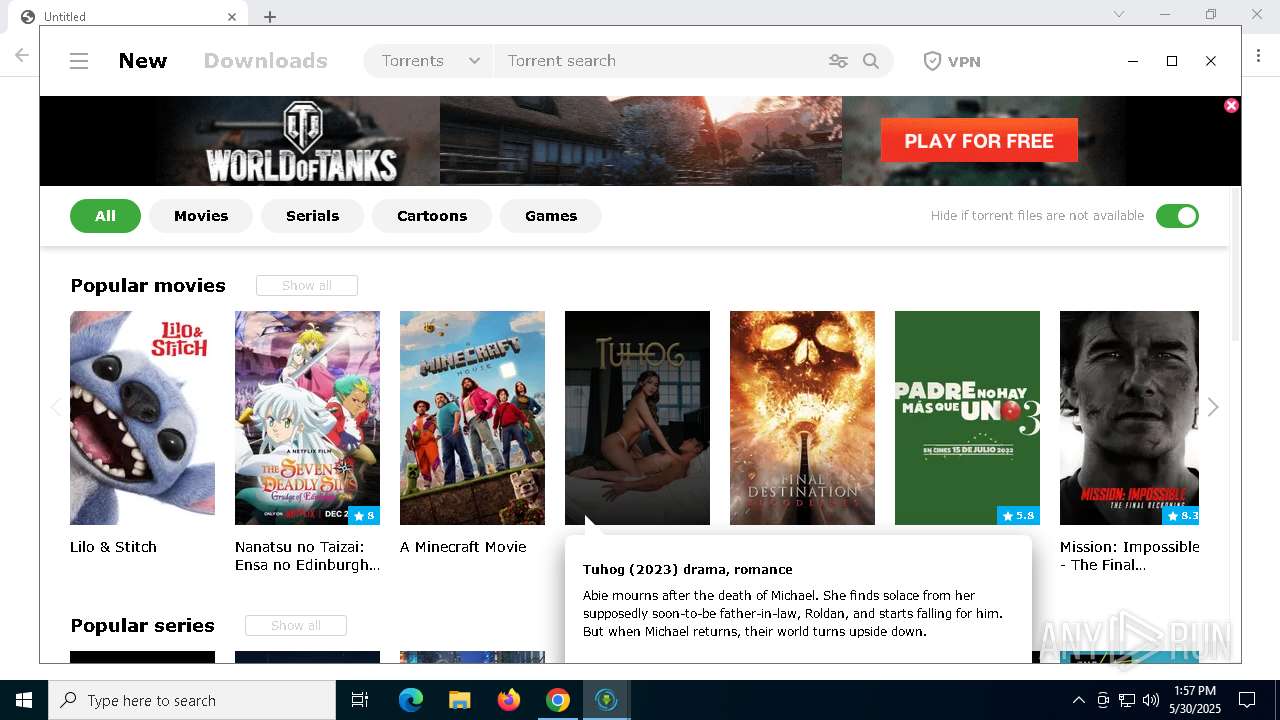Open a new browser tab with plus
Image resolution: width=1280 pixels, height=720 pixels.
tap(270, 16)
